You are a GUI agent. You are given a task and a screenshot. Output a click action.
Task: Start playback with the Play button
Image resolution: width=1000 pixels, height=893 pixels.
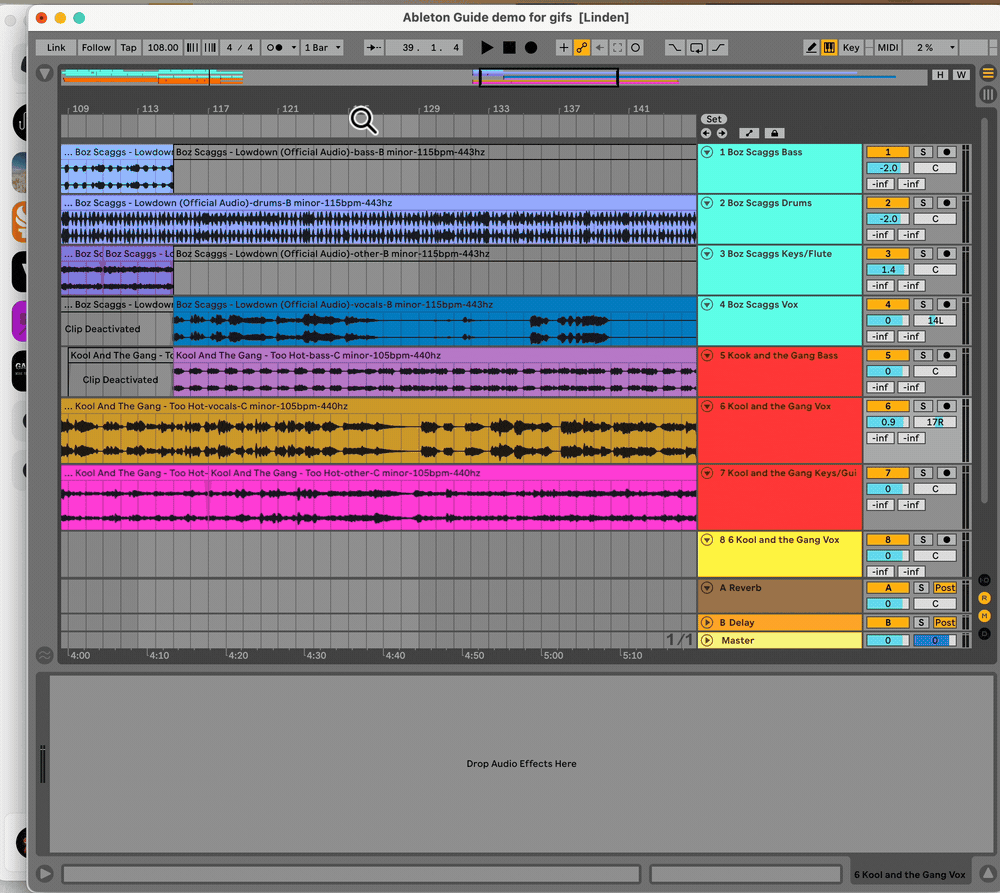point(487,47)
